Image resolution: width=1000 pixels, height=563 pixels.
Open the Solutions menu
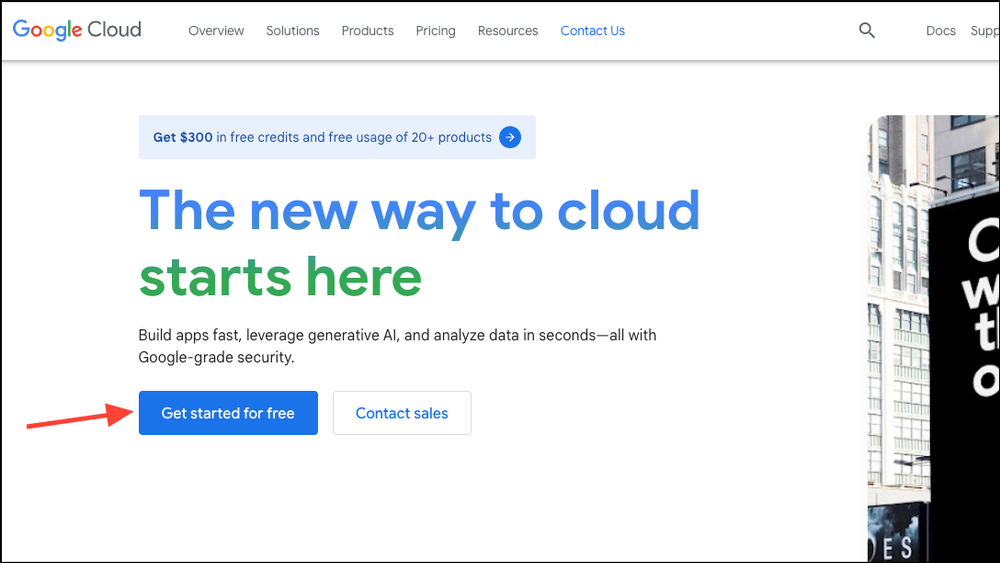pos(293,31)
